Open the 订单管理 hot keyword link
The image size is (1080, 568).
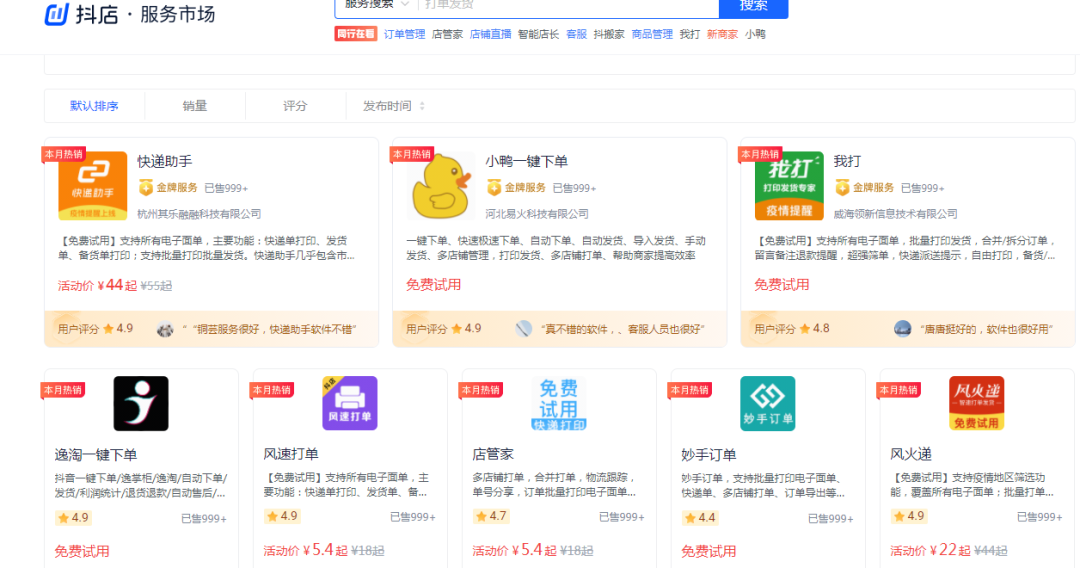click(x=404, y=34)
